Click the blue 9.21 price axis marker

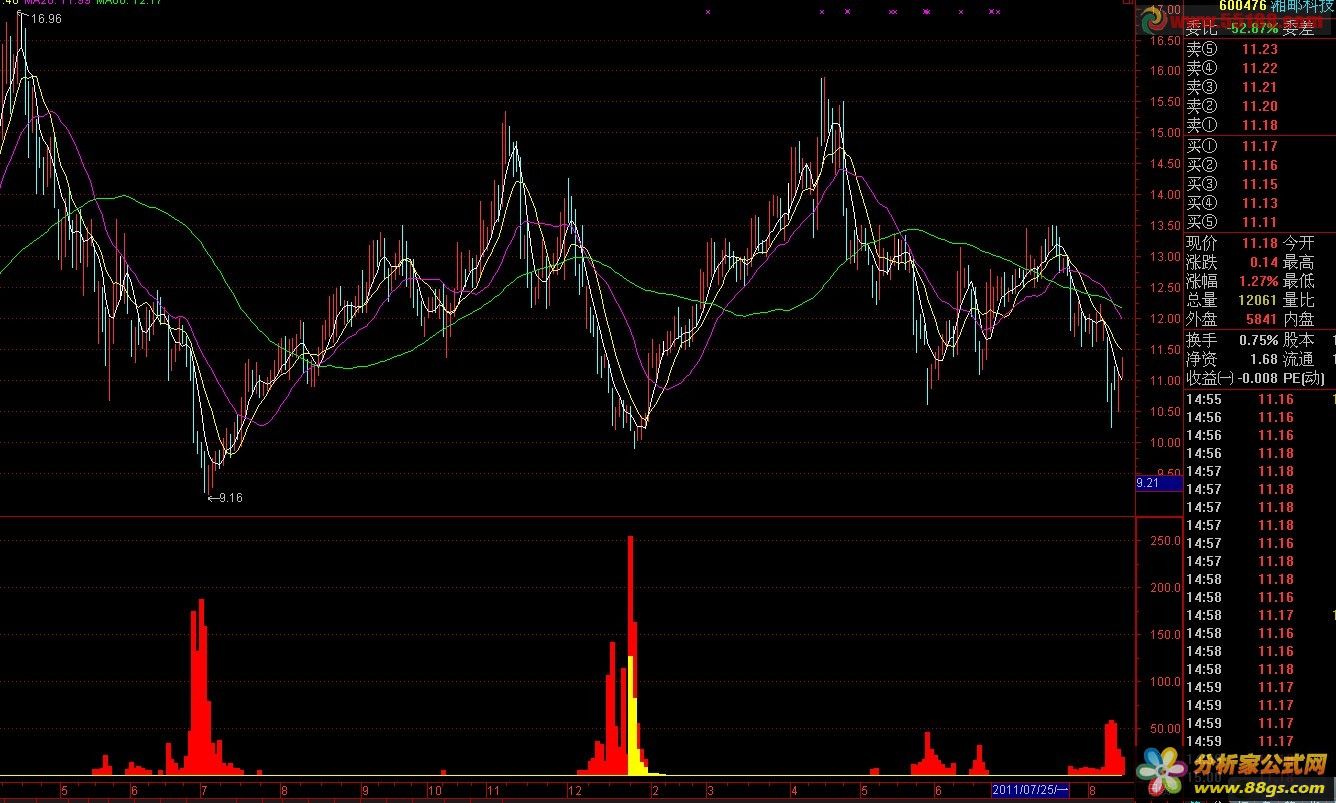(x=1158, y=483)
